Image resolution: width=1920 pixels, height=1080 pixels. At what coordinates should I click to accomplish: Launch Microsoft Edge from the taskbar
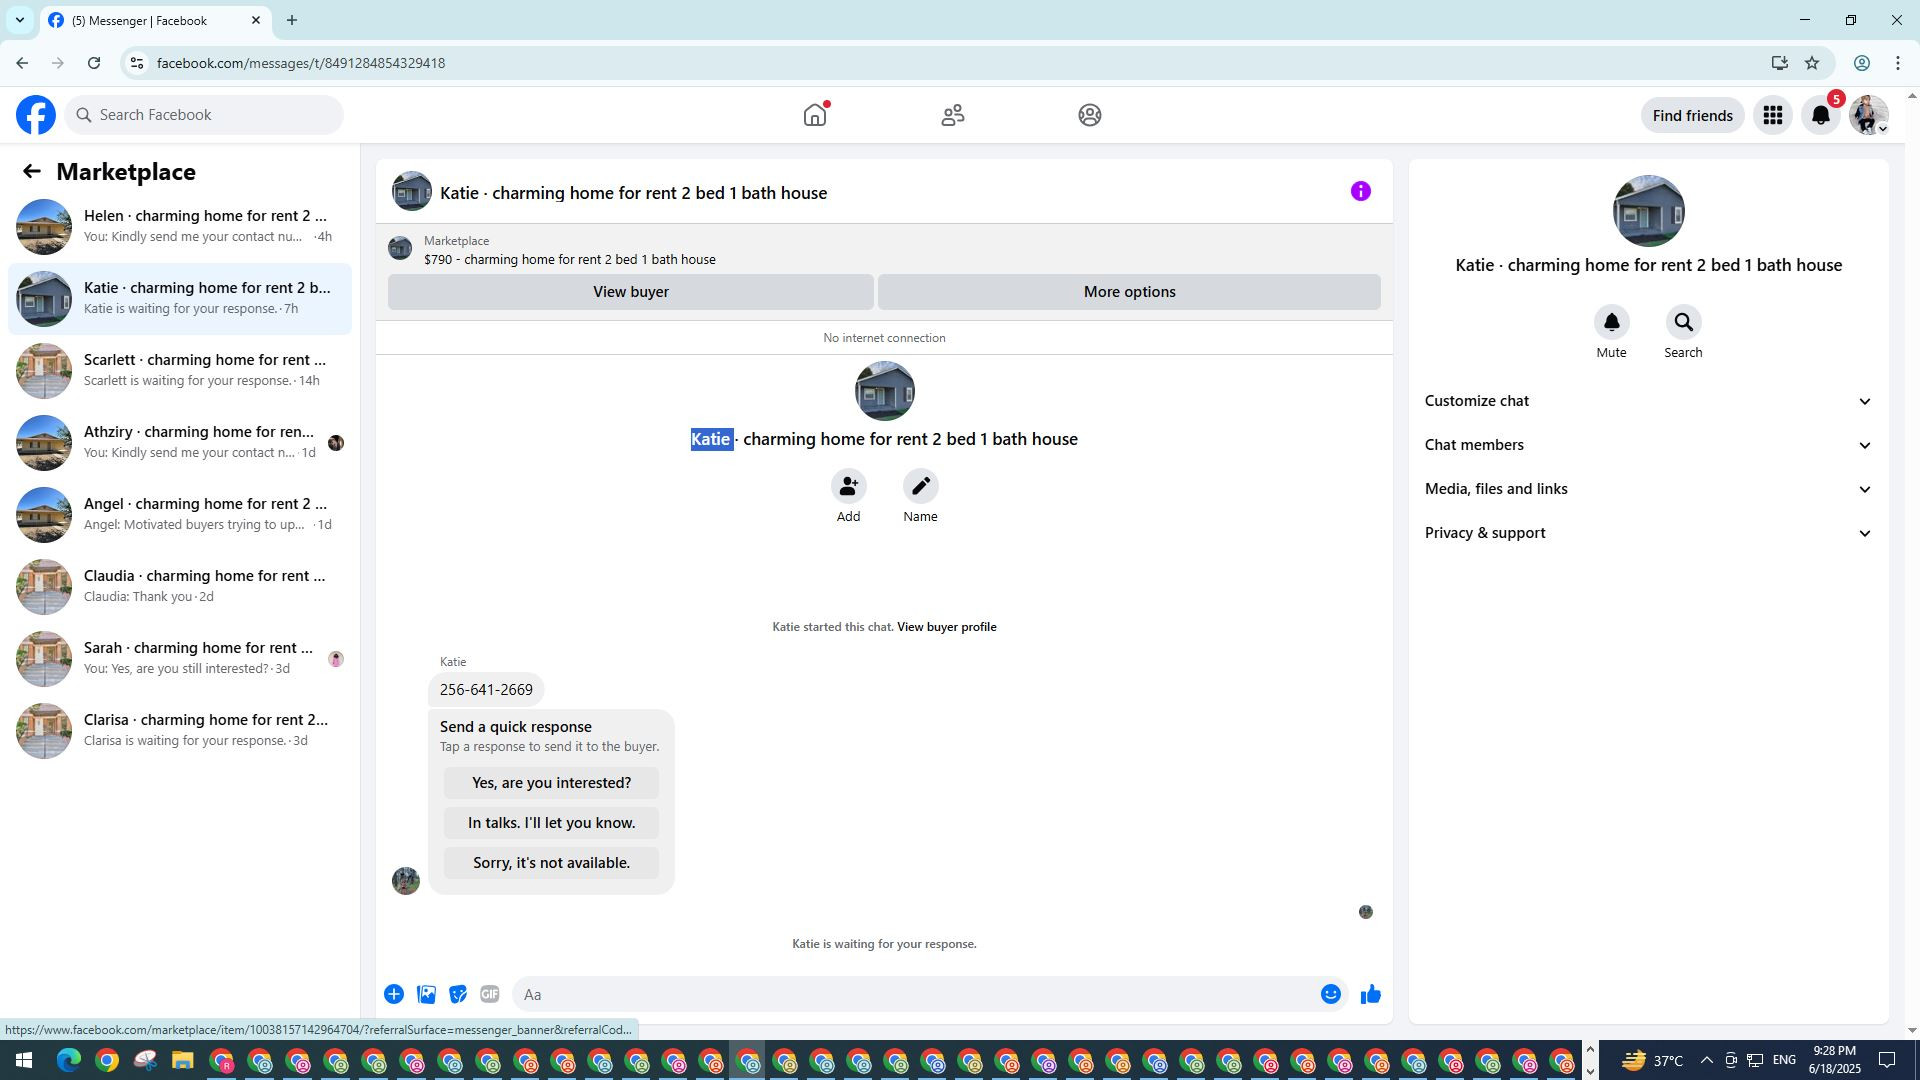click(x=68, y=1060)
